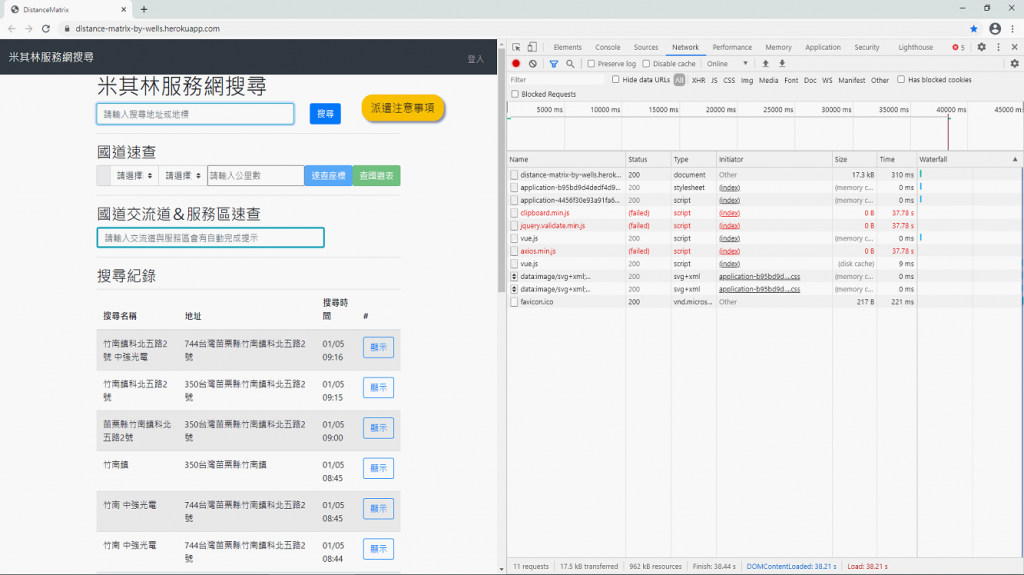Switch to the Application tab
Viewport: 1024px width, 575px height.
tap(823, 47)
